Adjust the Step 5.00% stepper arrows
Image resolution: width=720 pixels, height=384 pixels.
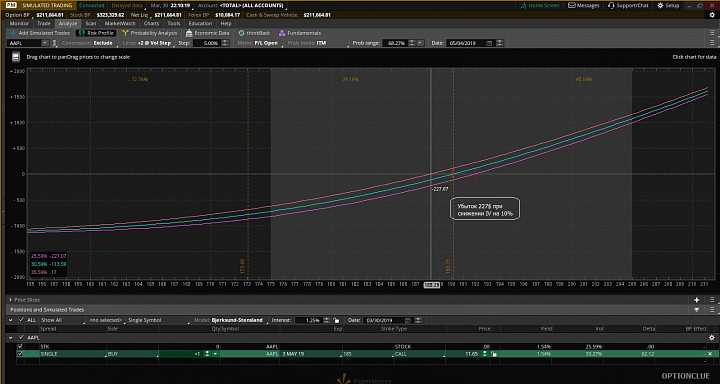[225, 43]
